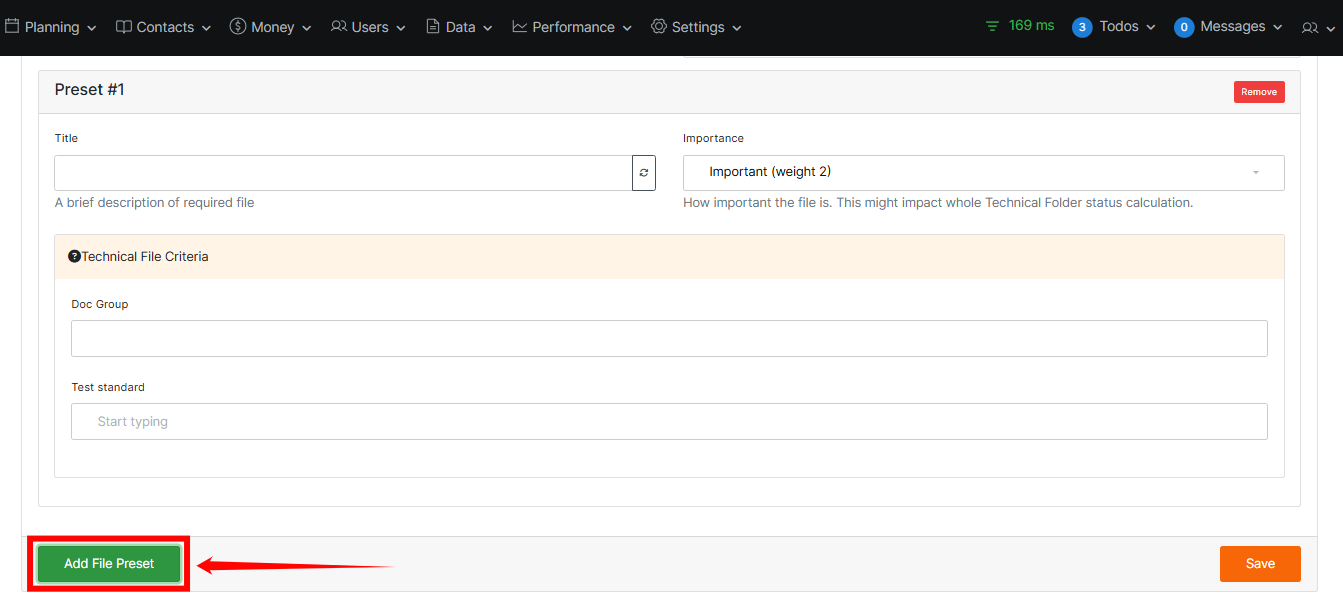Click the green latency signal icon
Image resolution: width=1343 pixels, height=613 pixels.
(x=992, y=27)
